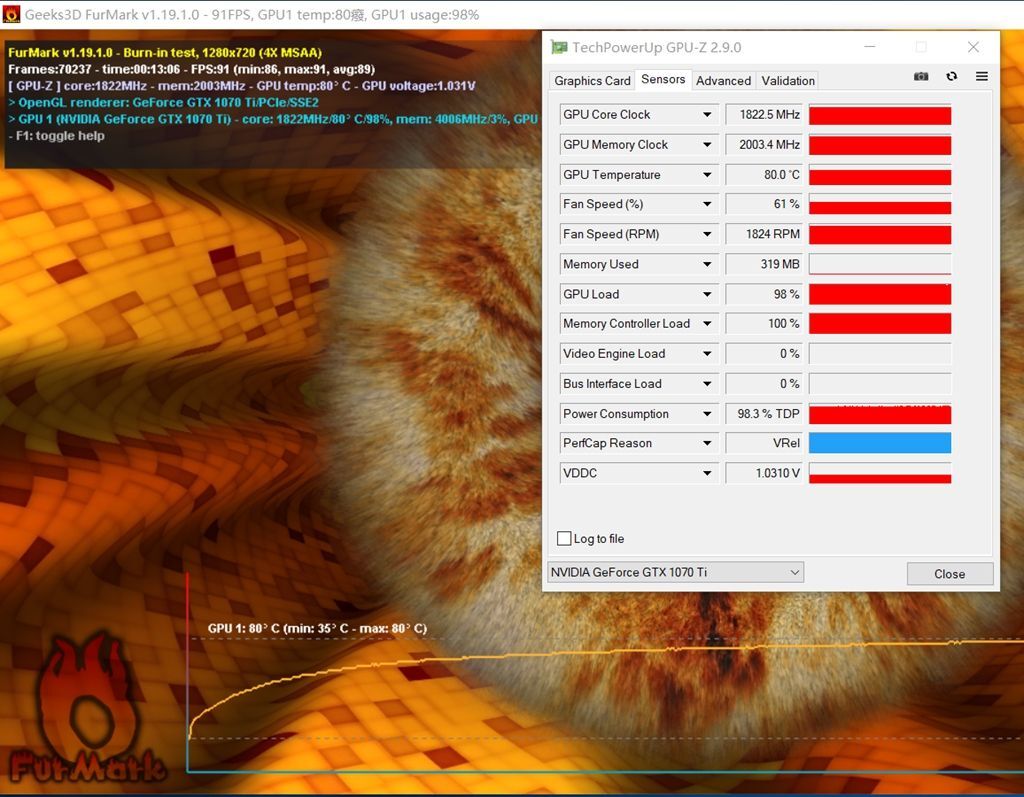Click the 'F1: toggle help' text in FurMark

(x=56, y=136)
